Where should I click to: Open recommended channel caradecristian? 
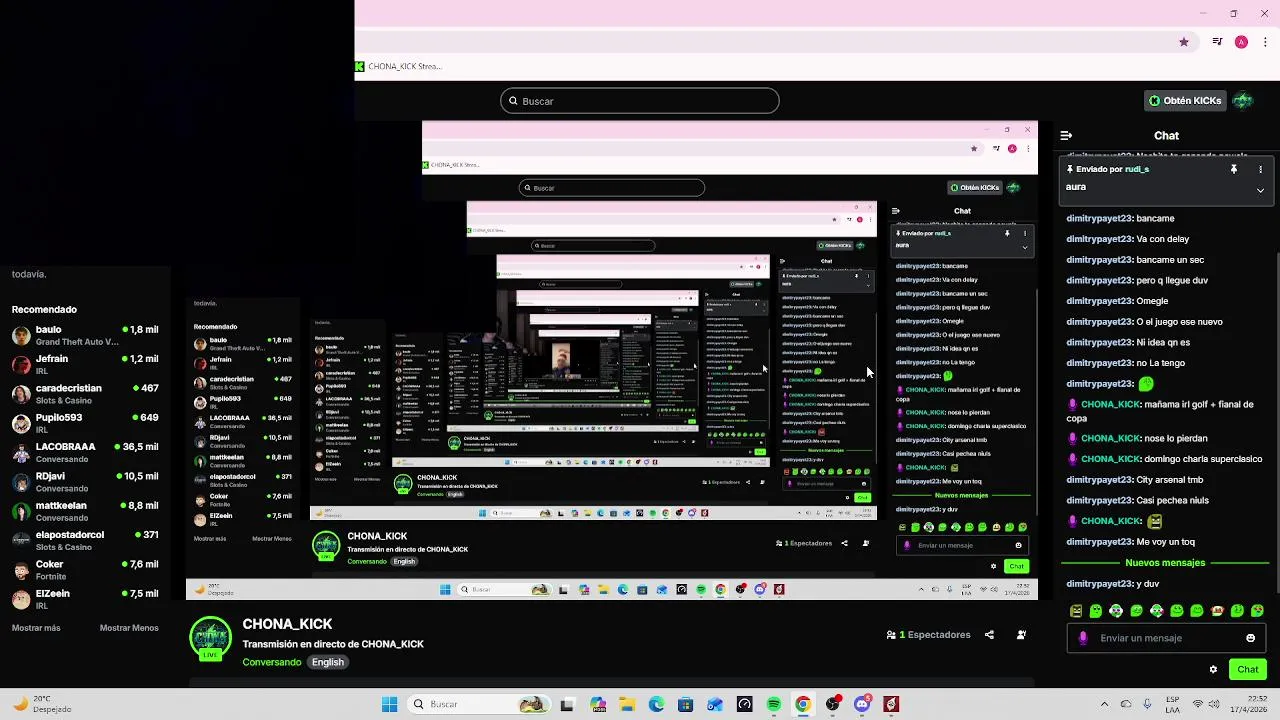(x=85, y=394)
